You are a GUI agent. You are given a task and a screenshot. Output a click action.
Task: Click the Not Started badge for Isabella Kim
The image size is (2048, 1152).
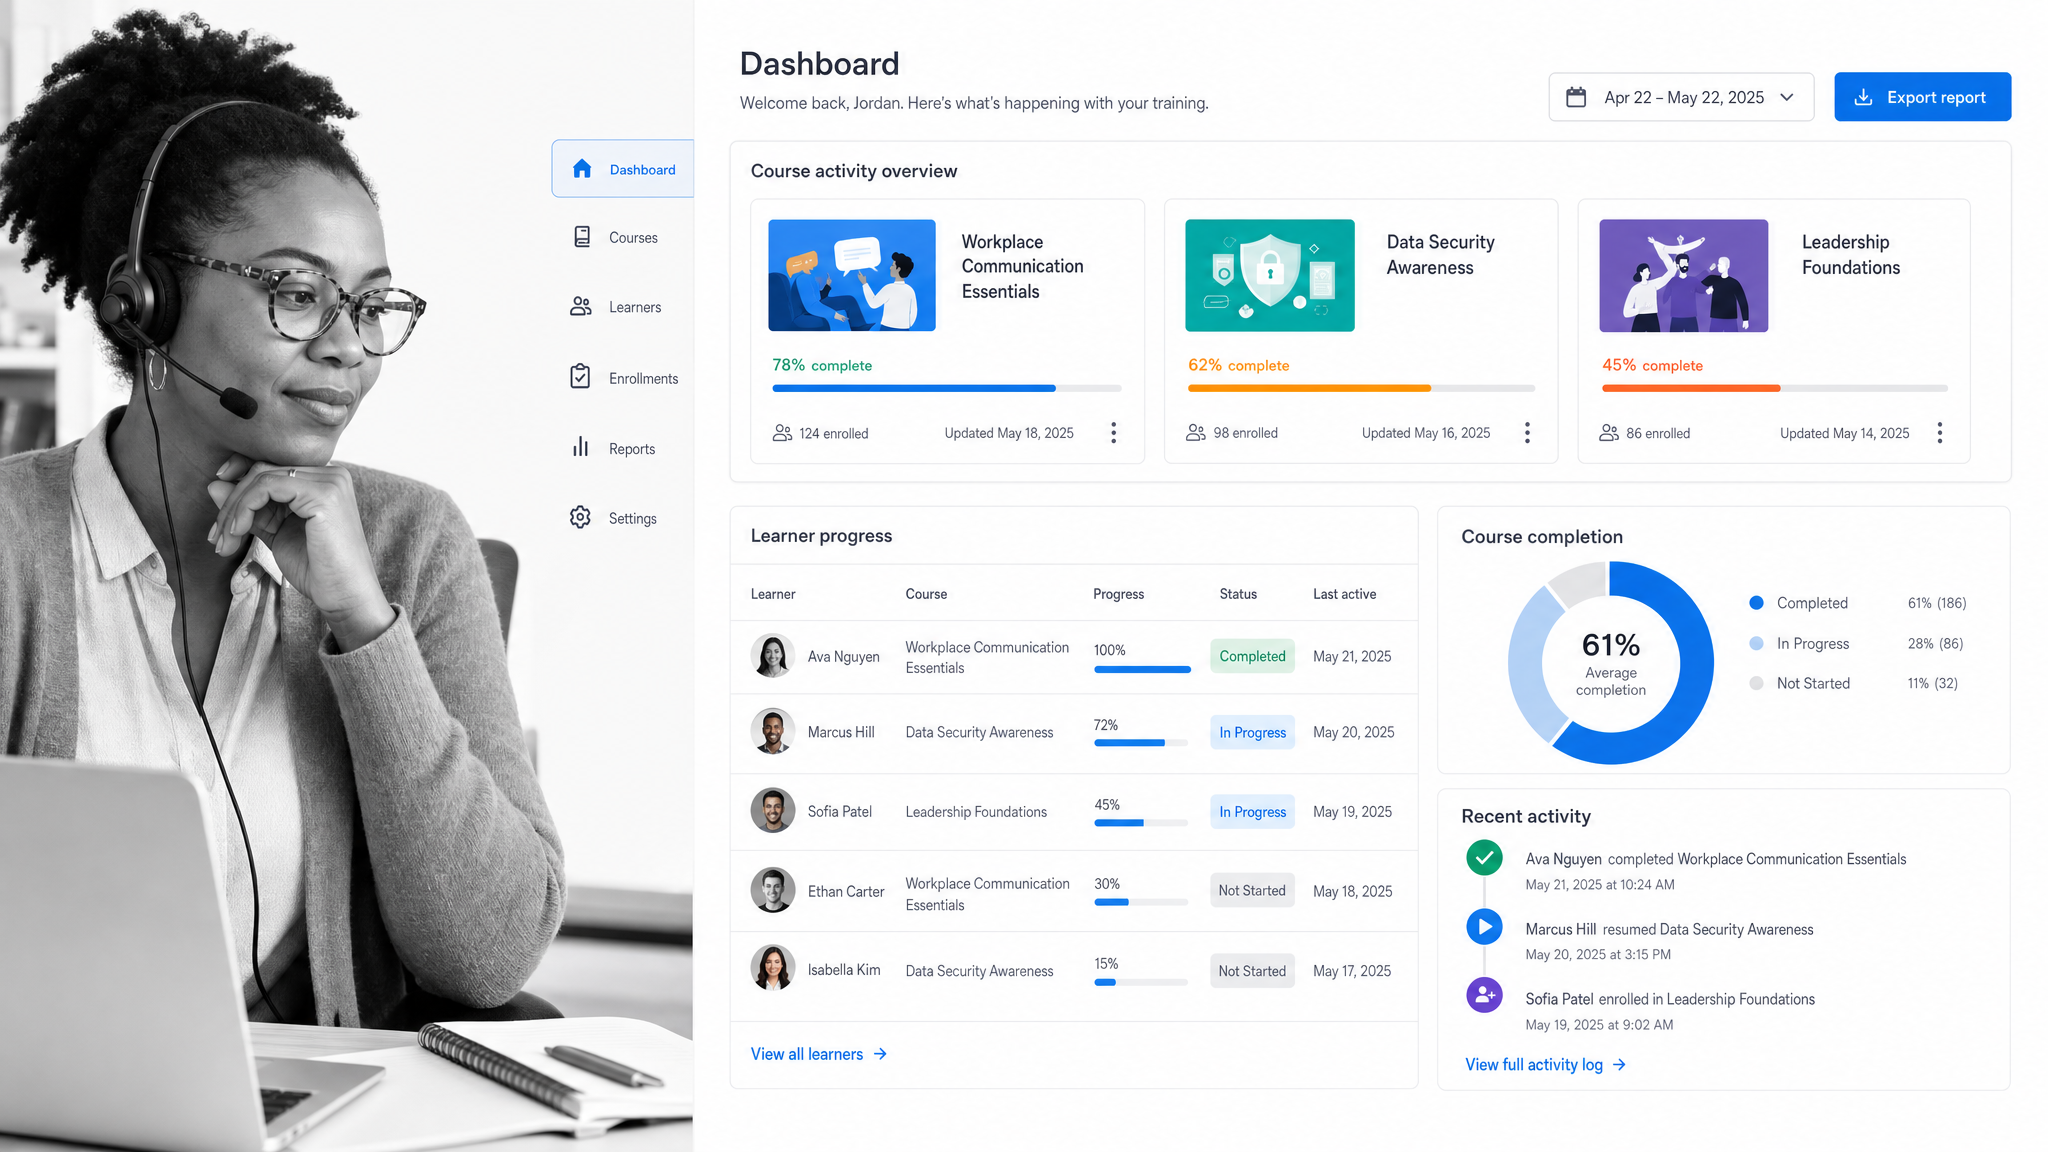(1252, 970)
